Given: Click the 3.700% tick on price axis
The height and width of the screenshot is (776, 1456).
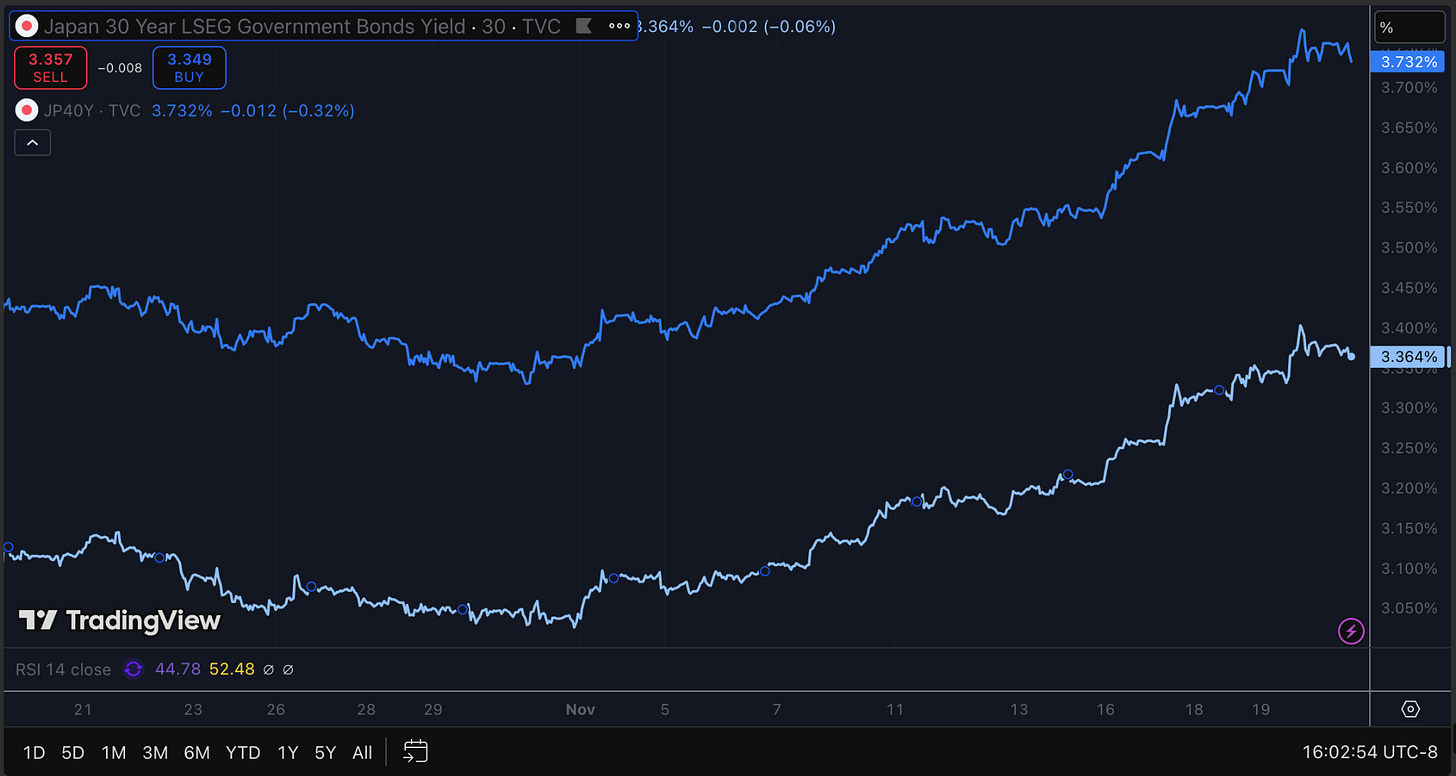Looking at the screenshot, I should click(1408, 88).
